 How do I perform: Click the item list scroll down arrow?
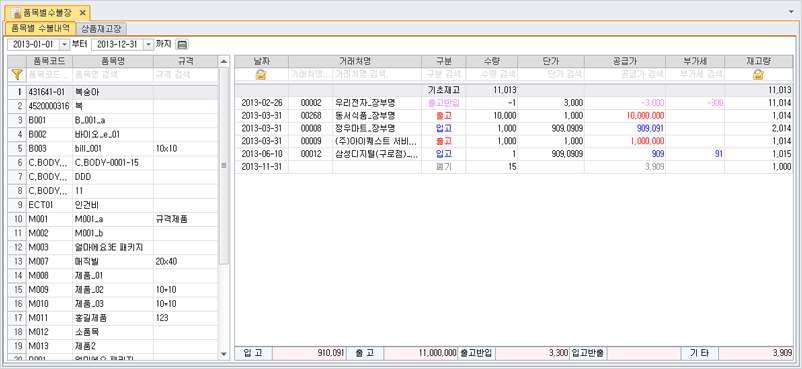tap(224, 354)
